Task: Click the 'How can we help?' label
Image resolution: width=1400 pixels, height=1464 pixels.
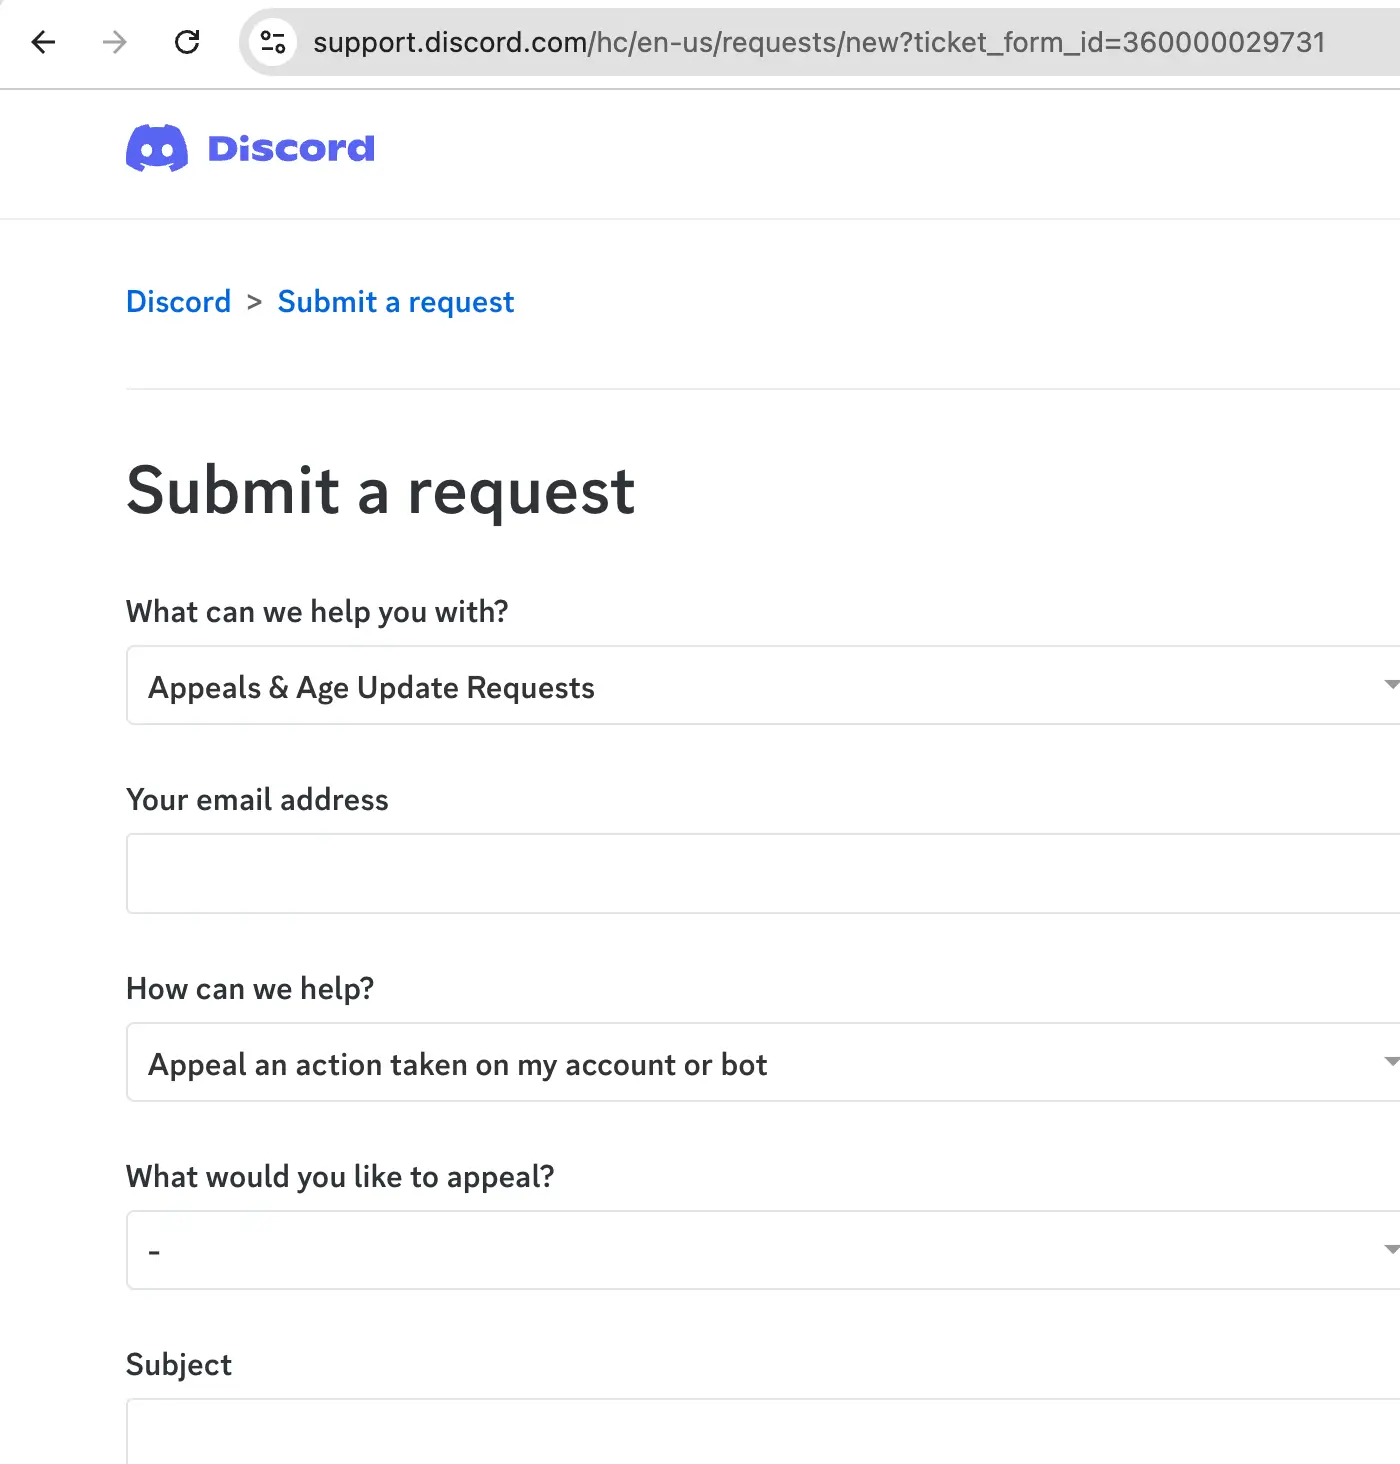Action: tap(250, 988)
